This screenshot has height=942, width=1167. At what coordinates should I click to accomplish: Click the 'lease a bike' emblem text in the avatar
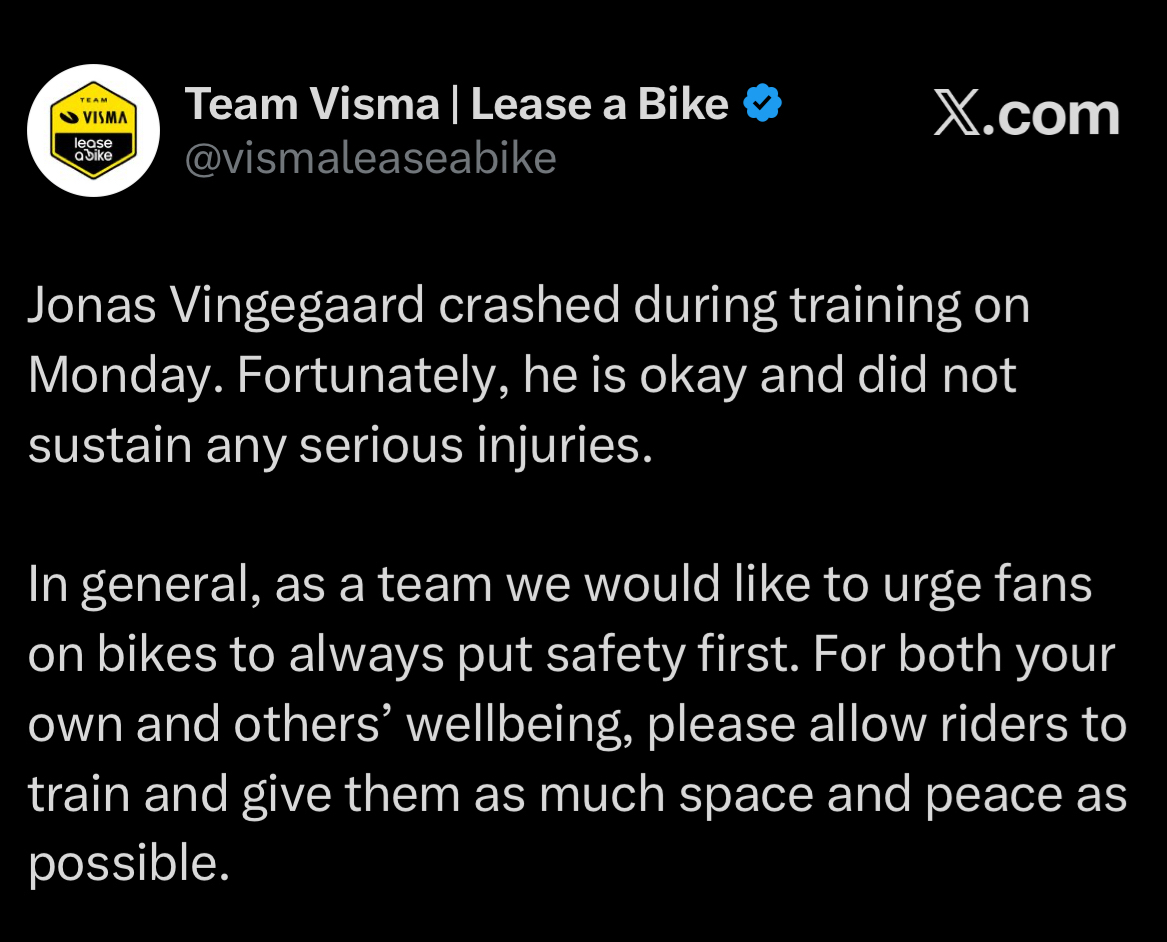(93, 149)
